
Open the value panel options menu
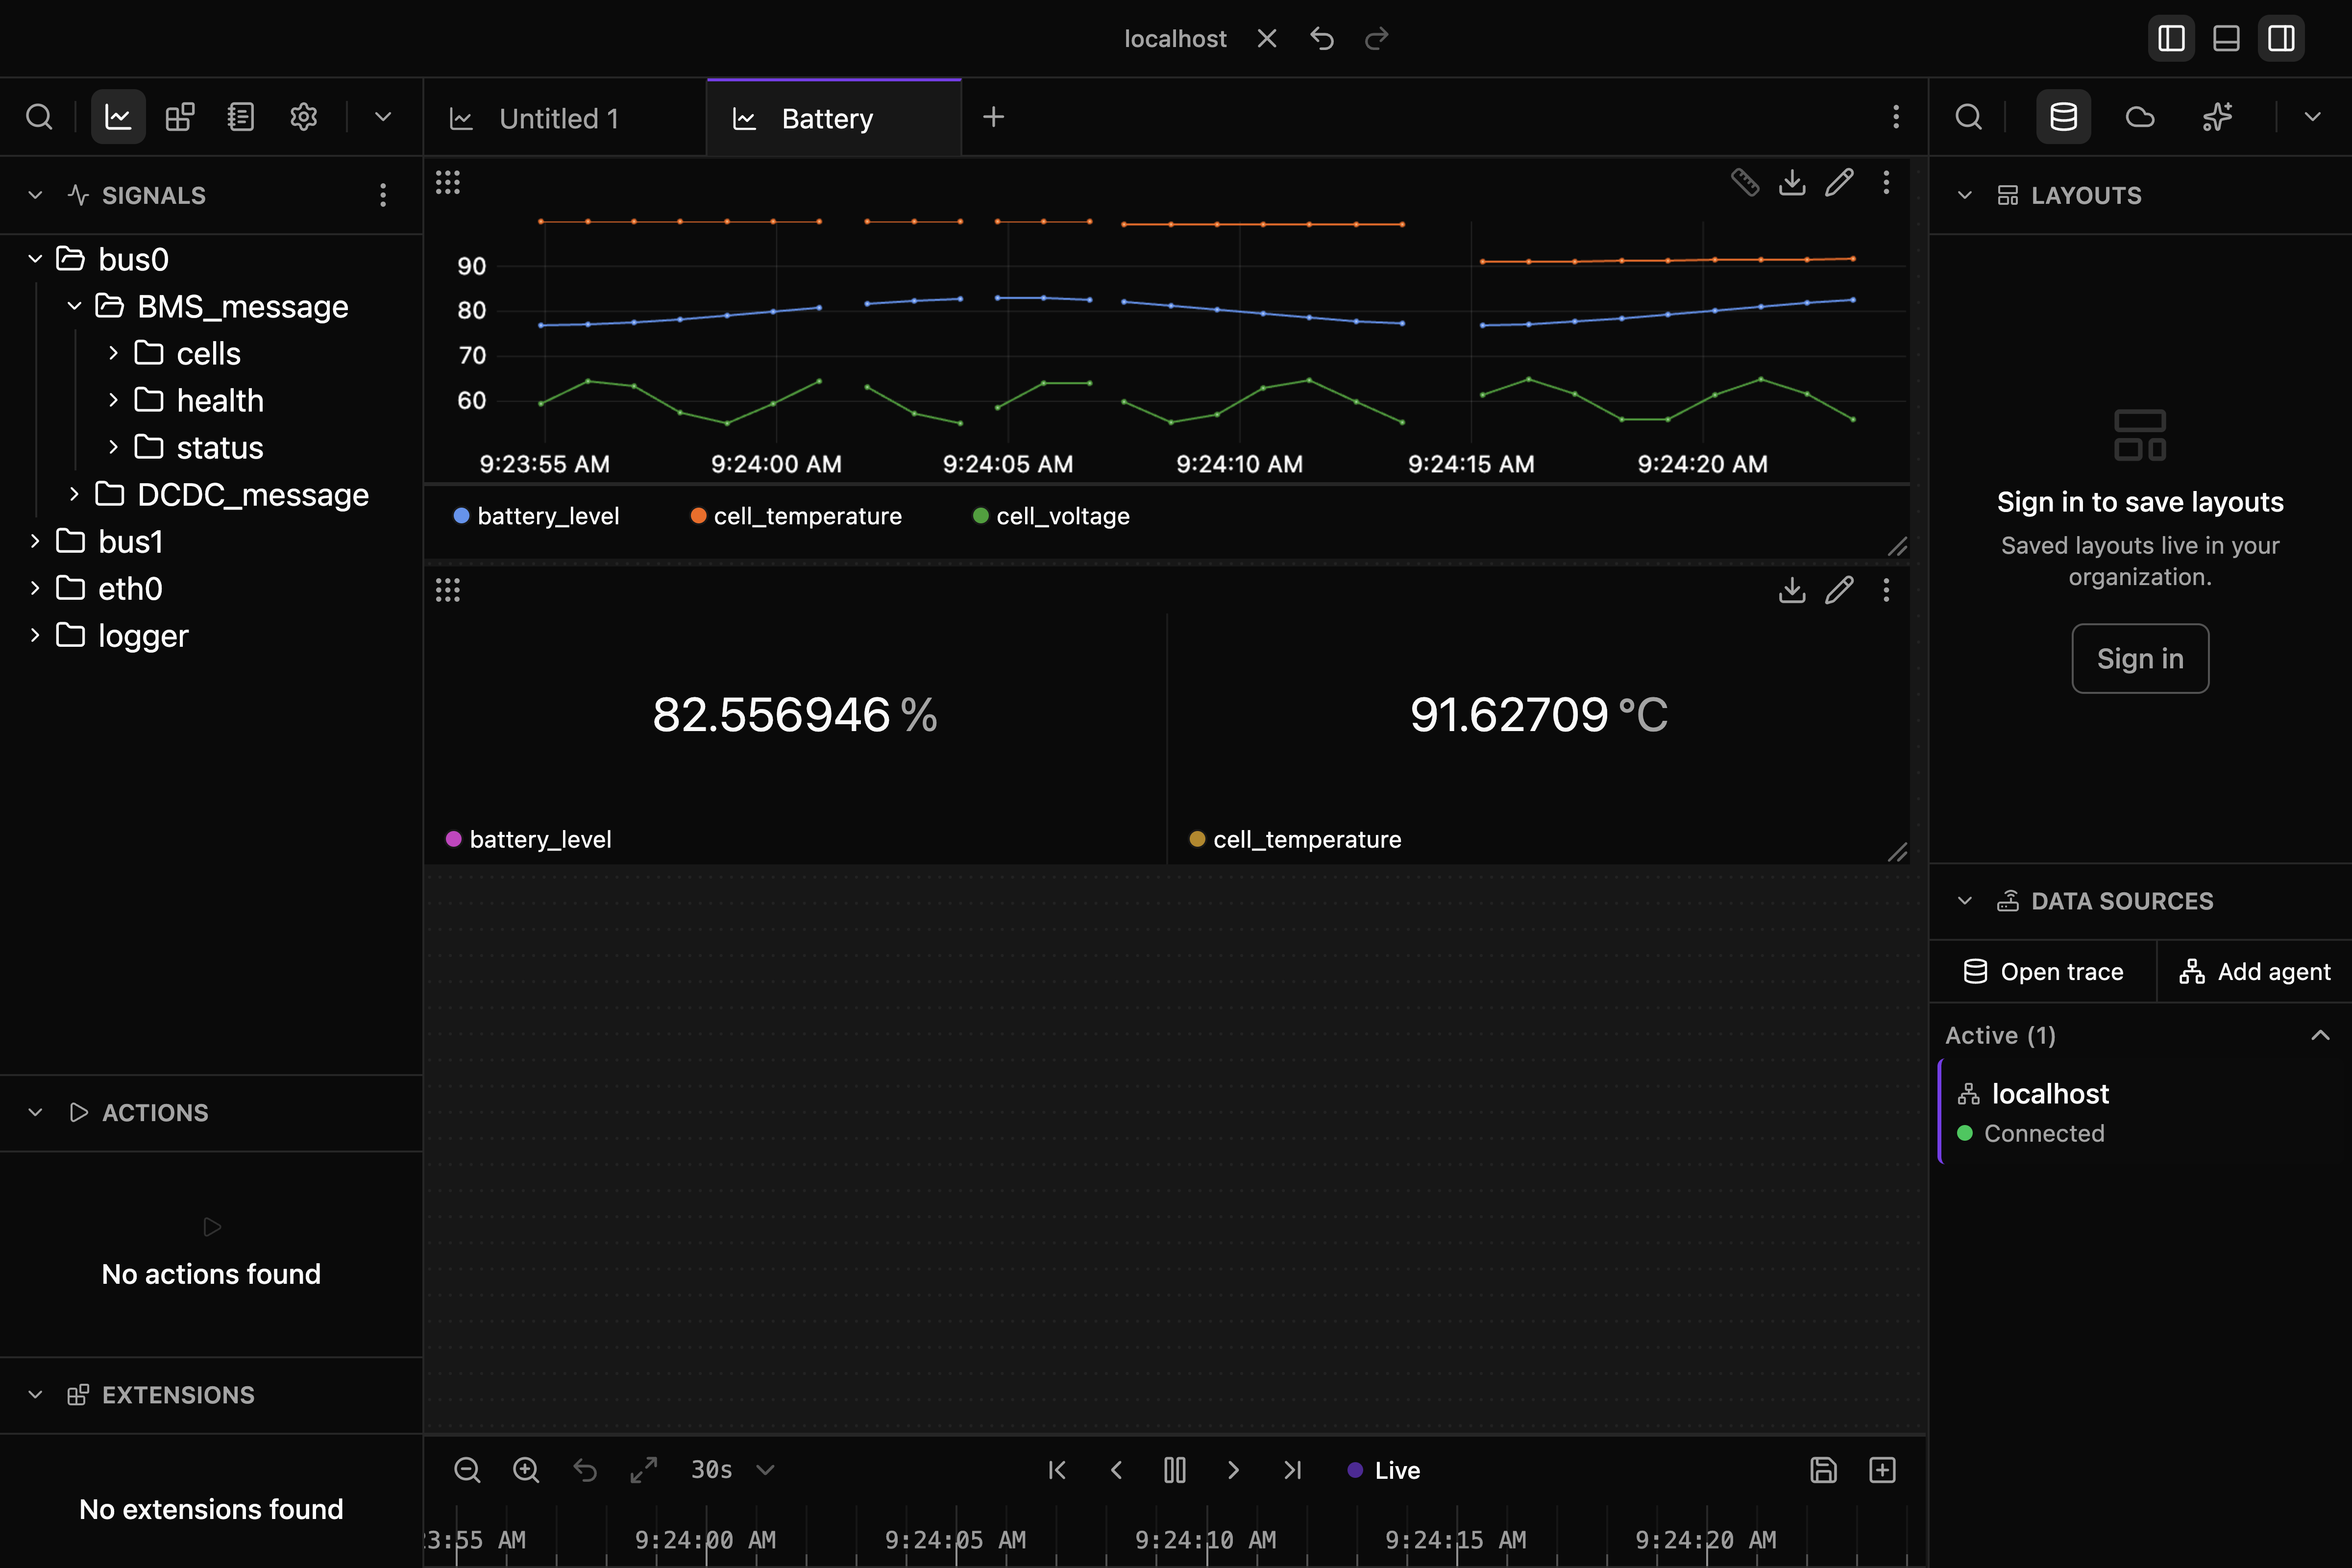click(1886, 590)
